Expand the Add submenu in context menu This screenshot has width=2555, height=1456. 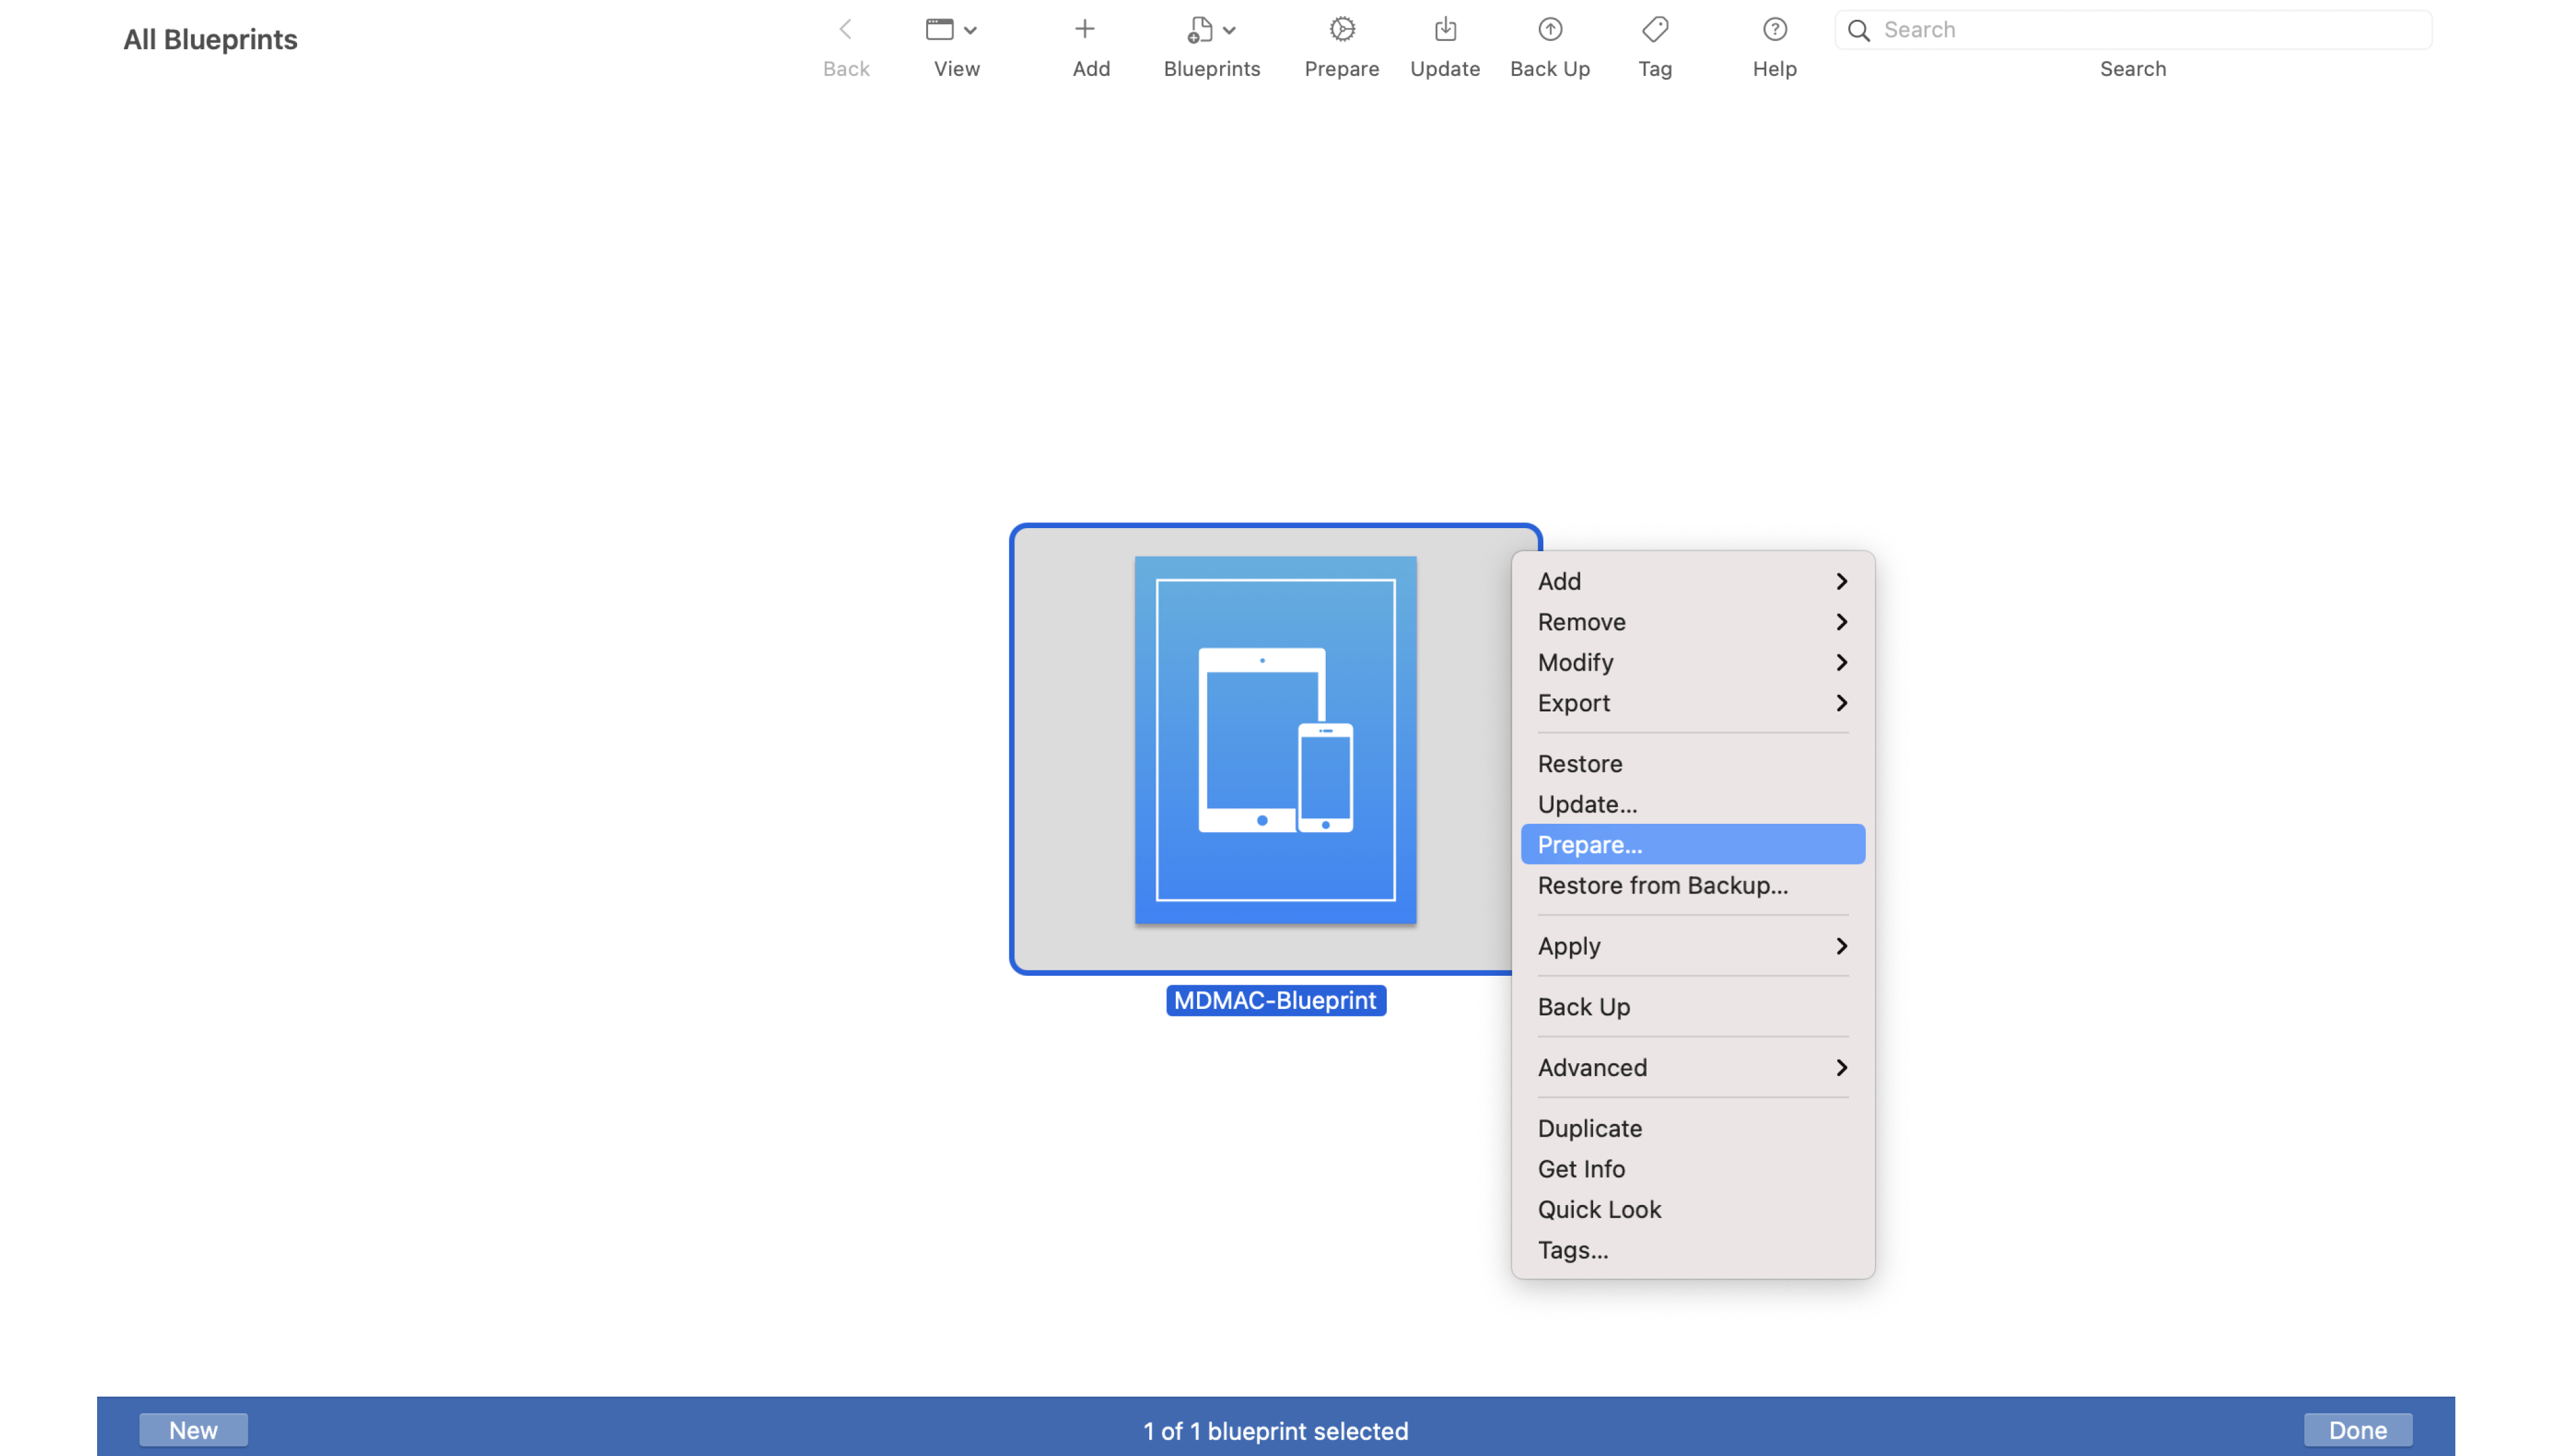point(1692,581)
